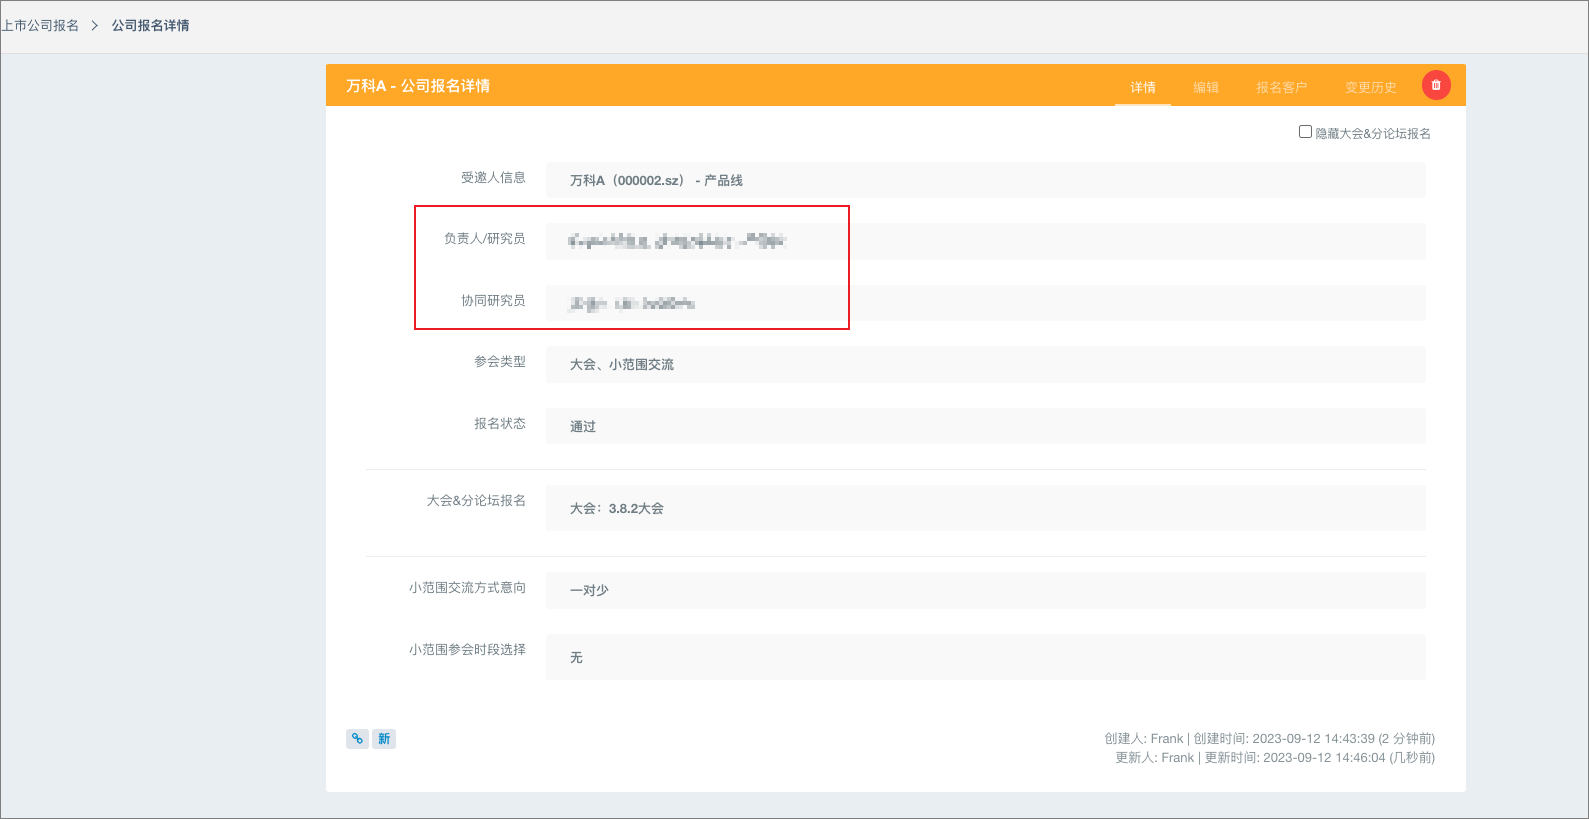This screenshot has width=1589, height=819.
Task: Switch to the 变更历史 tab
Action: [1370, 87]
